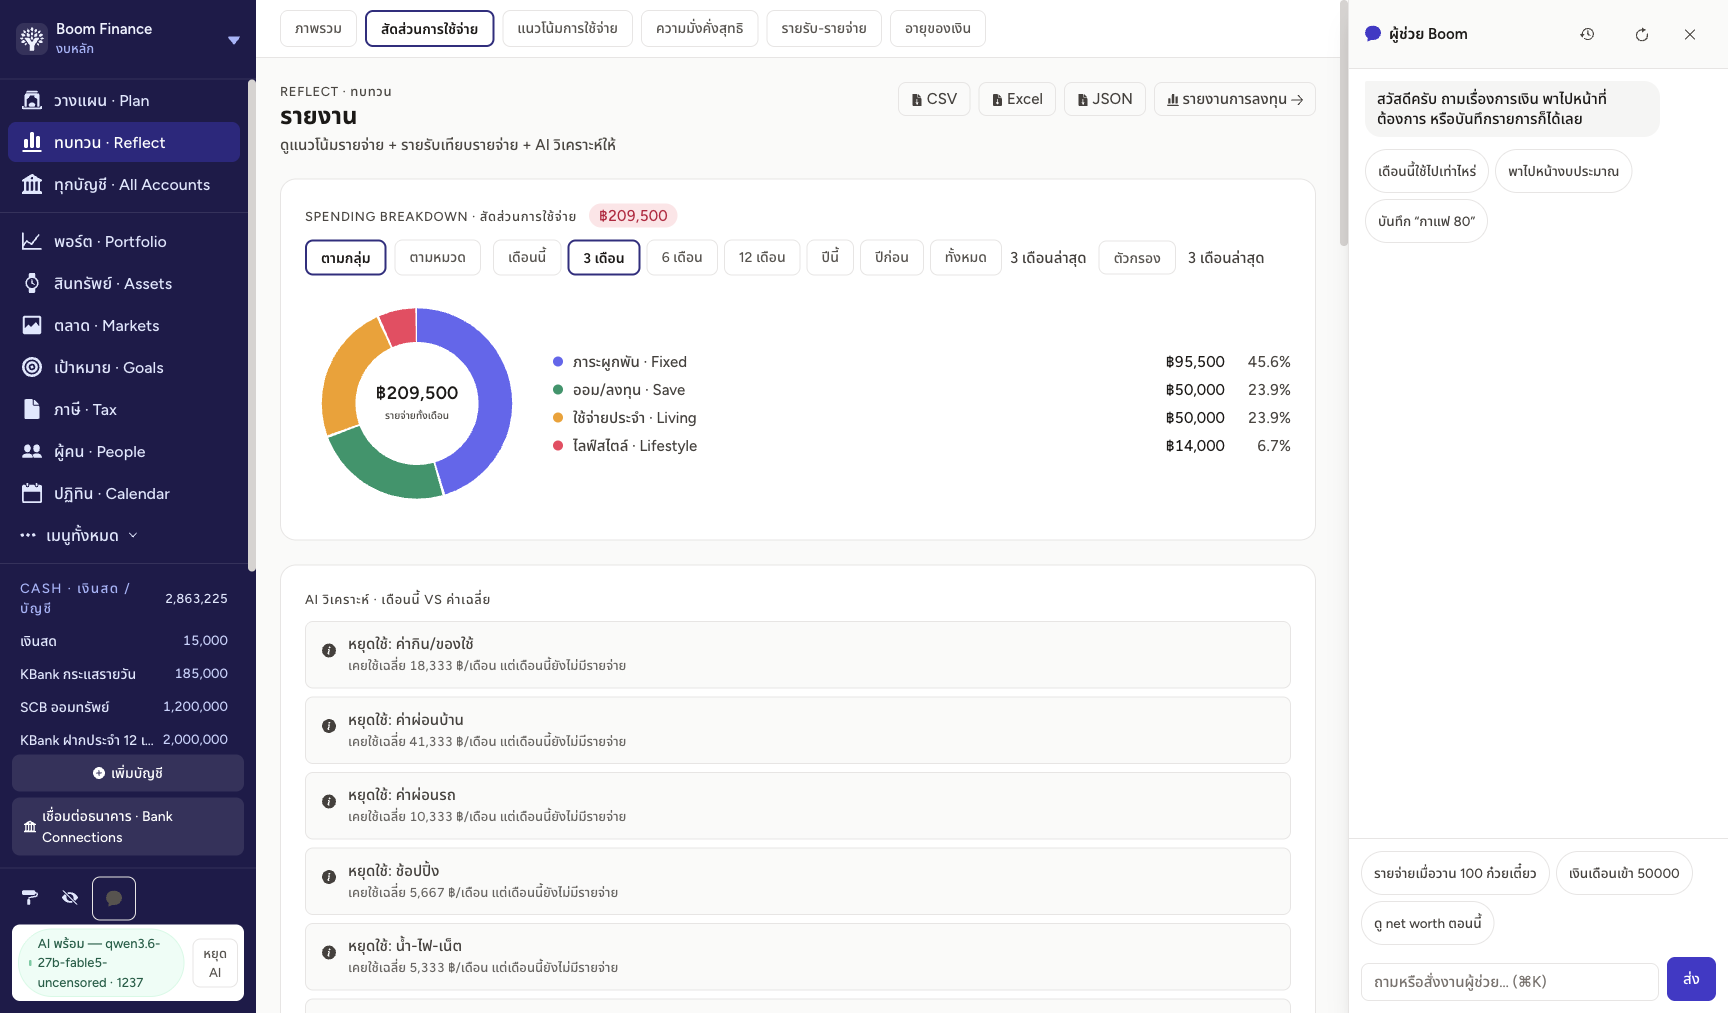Click the Calendar icon in sidebar

pos(32,493)
